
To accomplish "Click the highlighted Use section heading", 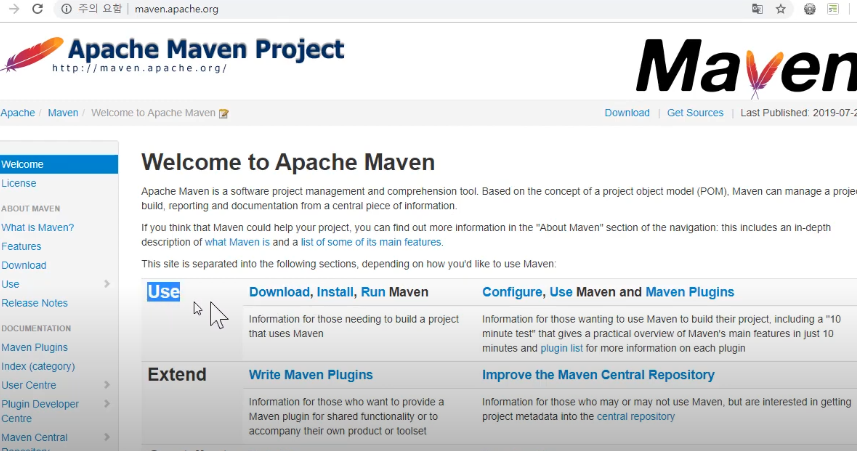I will [163, 292].
